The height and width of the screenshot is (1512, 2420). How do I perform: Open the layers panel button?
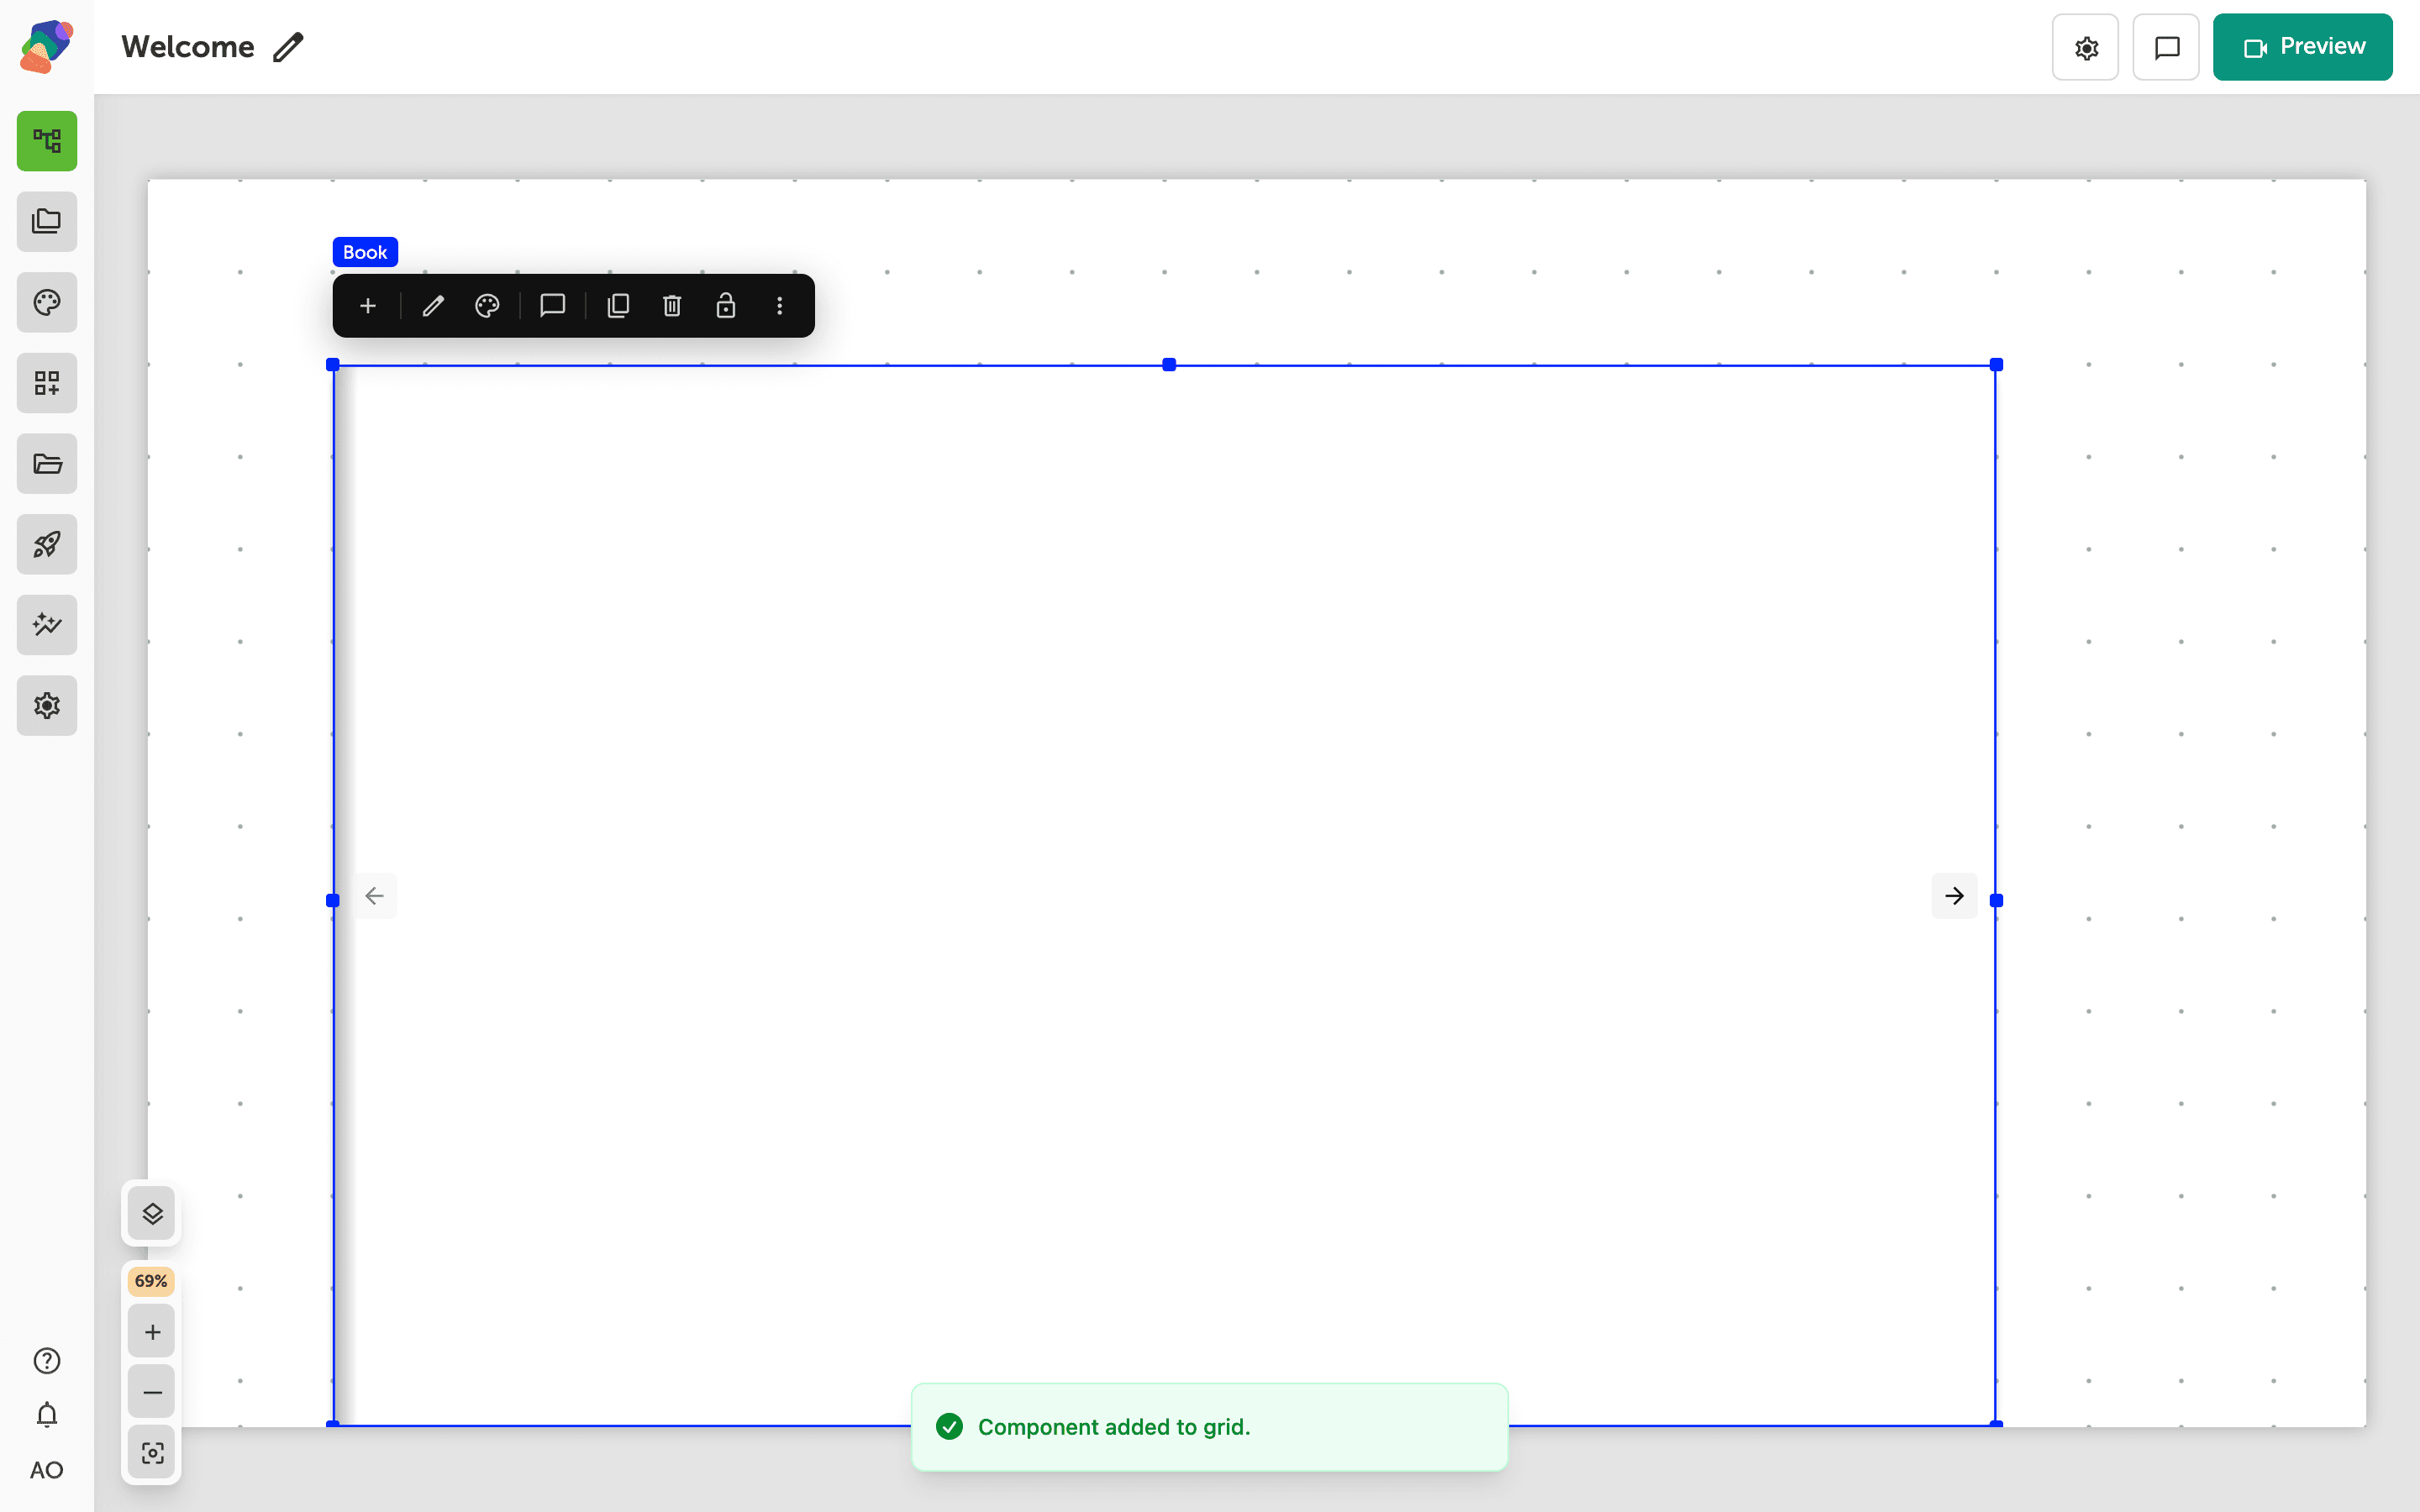point(152,1214)
